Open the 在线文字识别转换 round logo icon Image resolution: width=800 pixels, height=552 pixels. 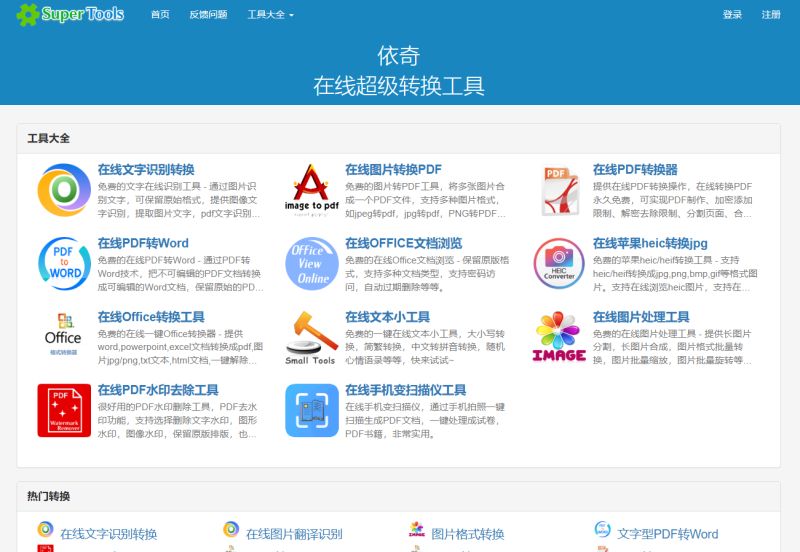[x=64, y=190]
